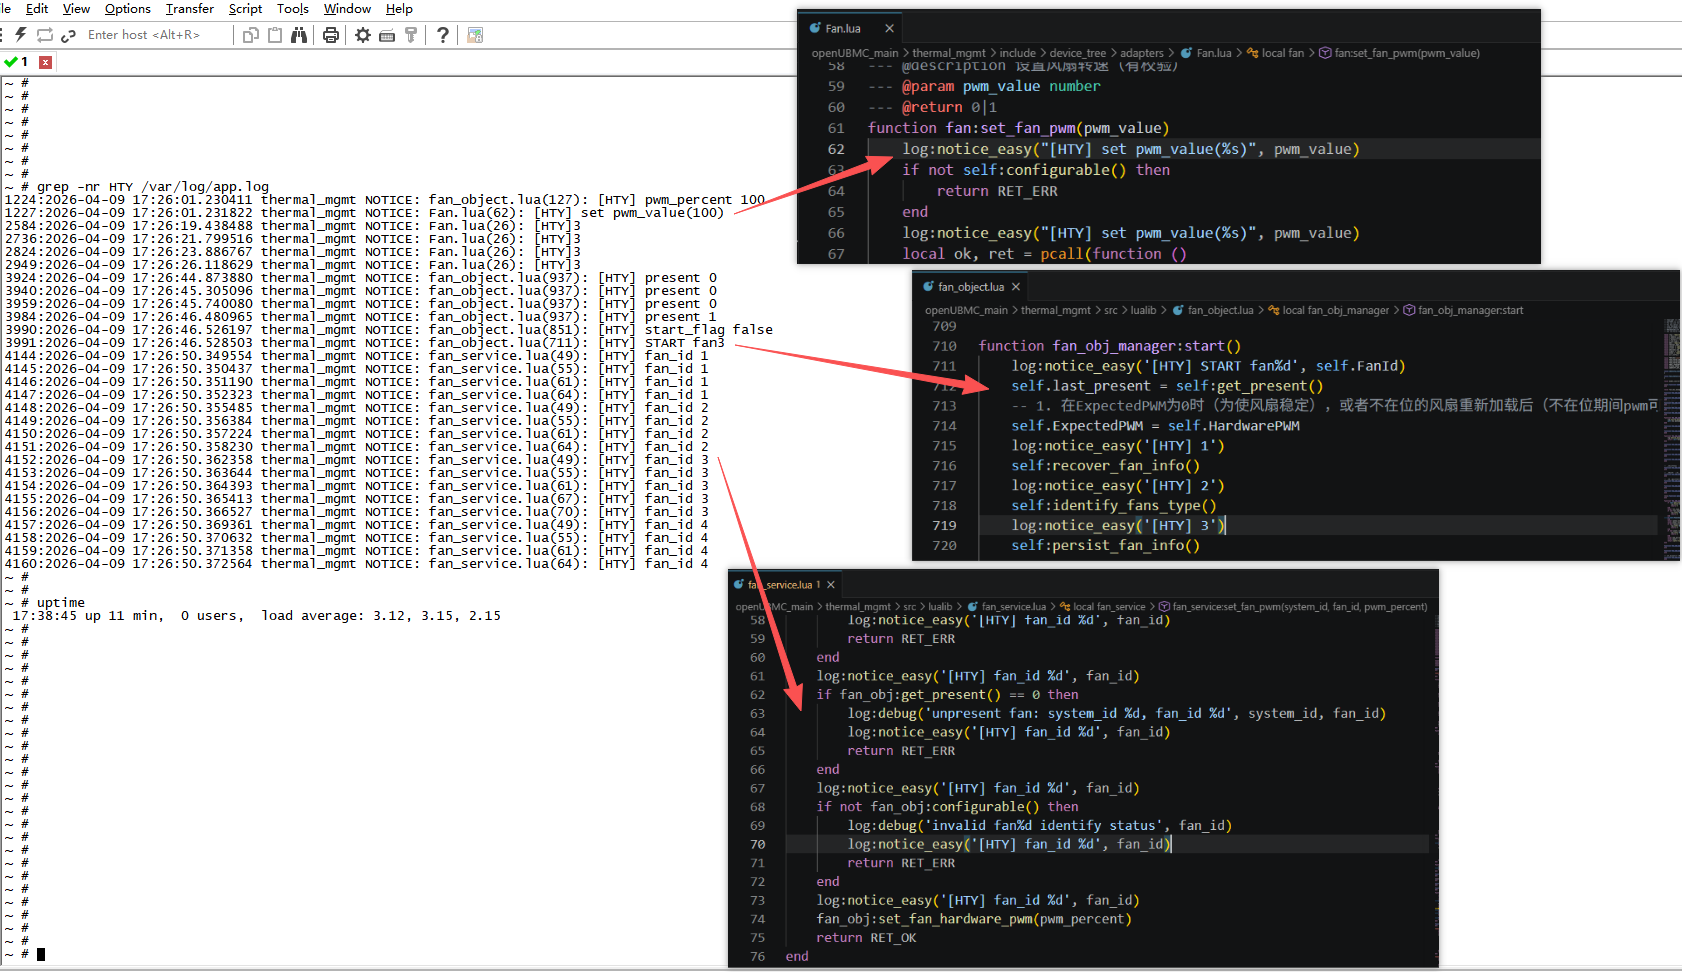
Task: Click the keyboard keymap editor icon
Action: 387,35
